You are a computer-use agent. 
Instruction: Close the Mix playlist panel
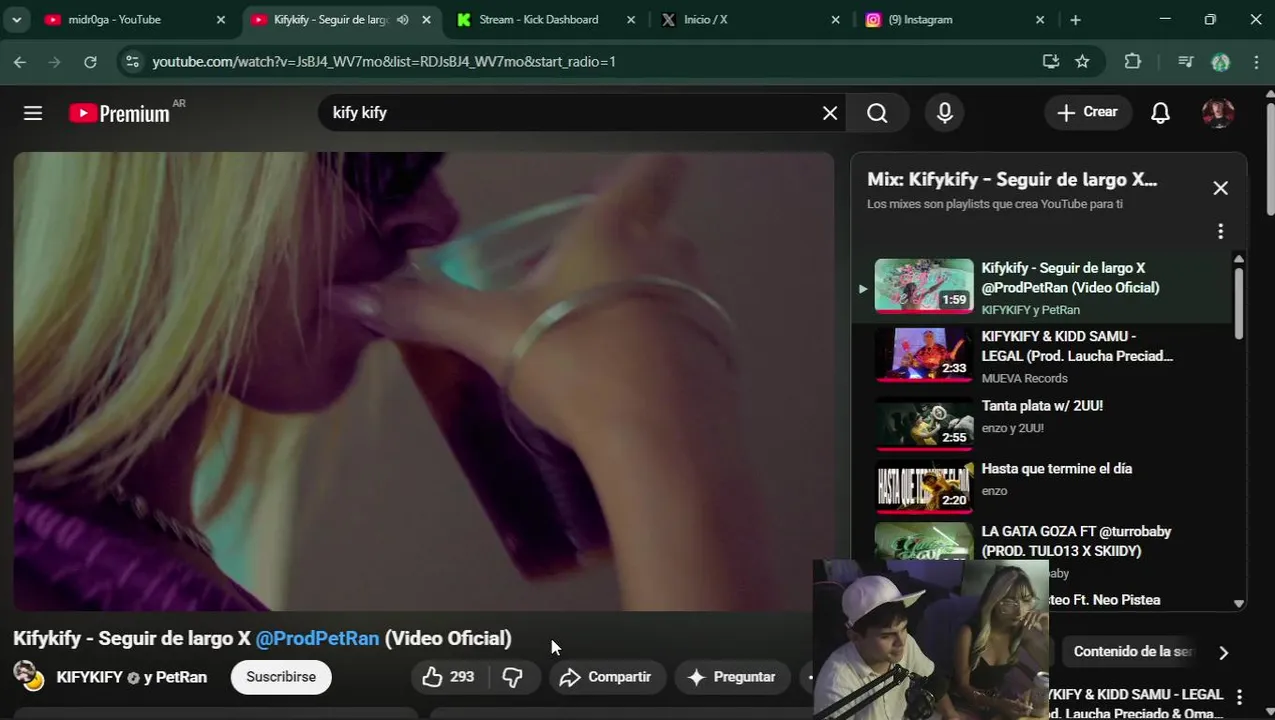point(1220,188)
